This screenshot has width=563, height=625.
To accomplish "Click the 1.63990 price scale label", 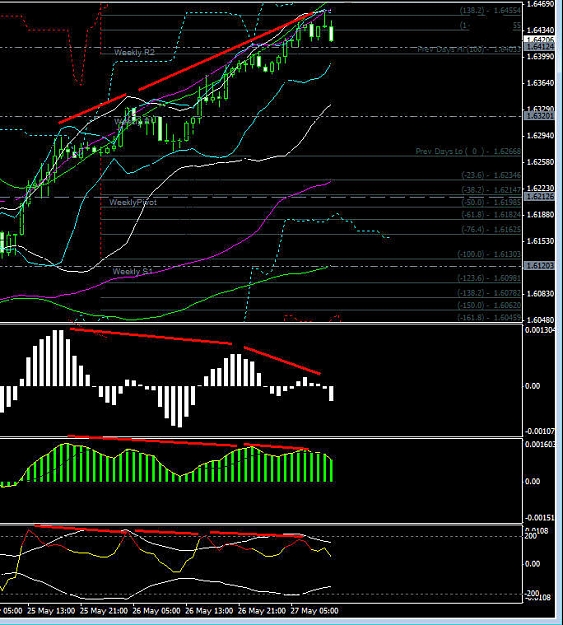I will (541, 57).
